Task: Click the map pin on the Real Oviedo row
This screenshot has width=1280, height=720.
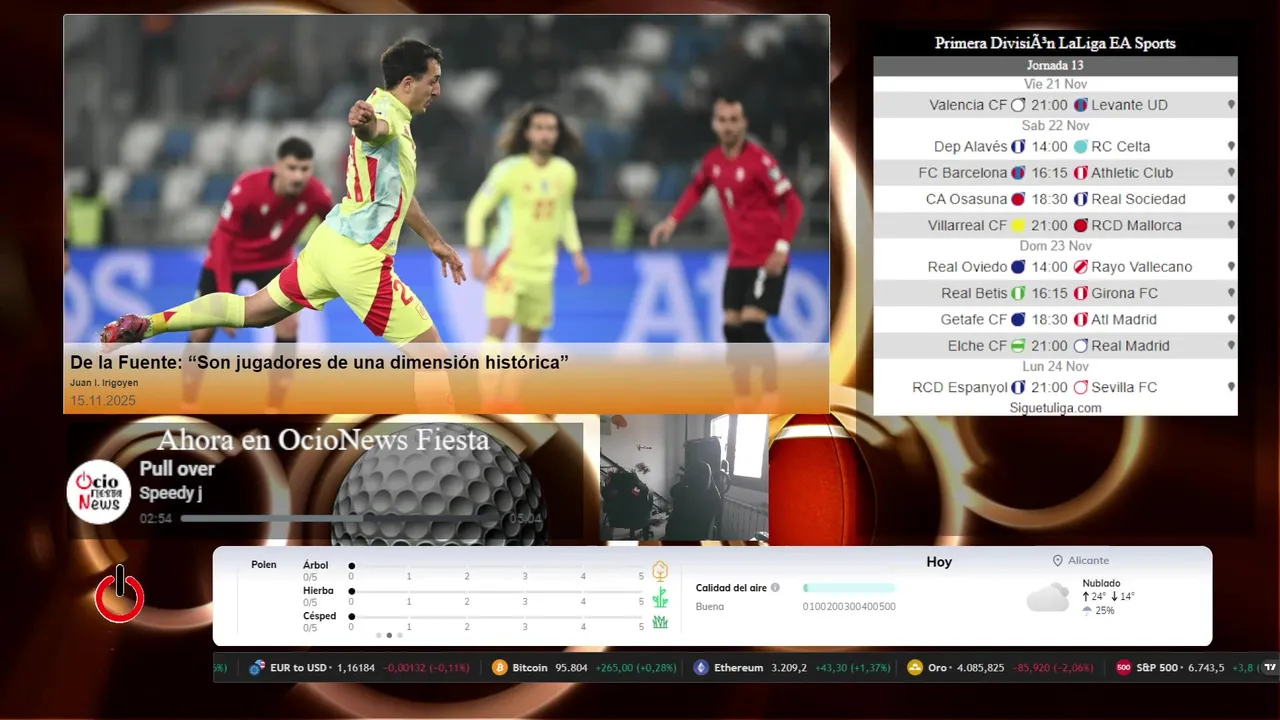Action: 1231,267
